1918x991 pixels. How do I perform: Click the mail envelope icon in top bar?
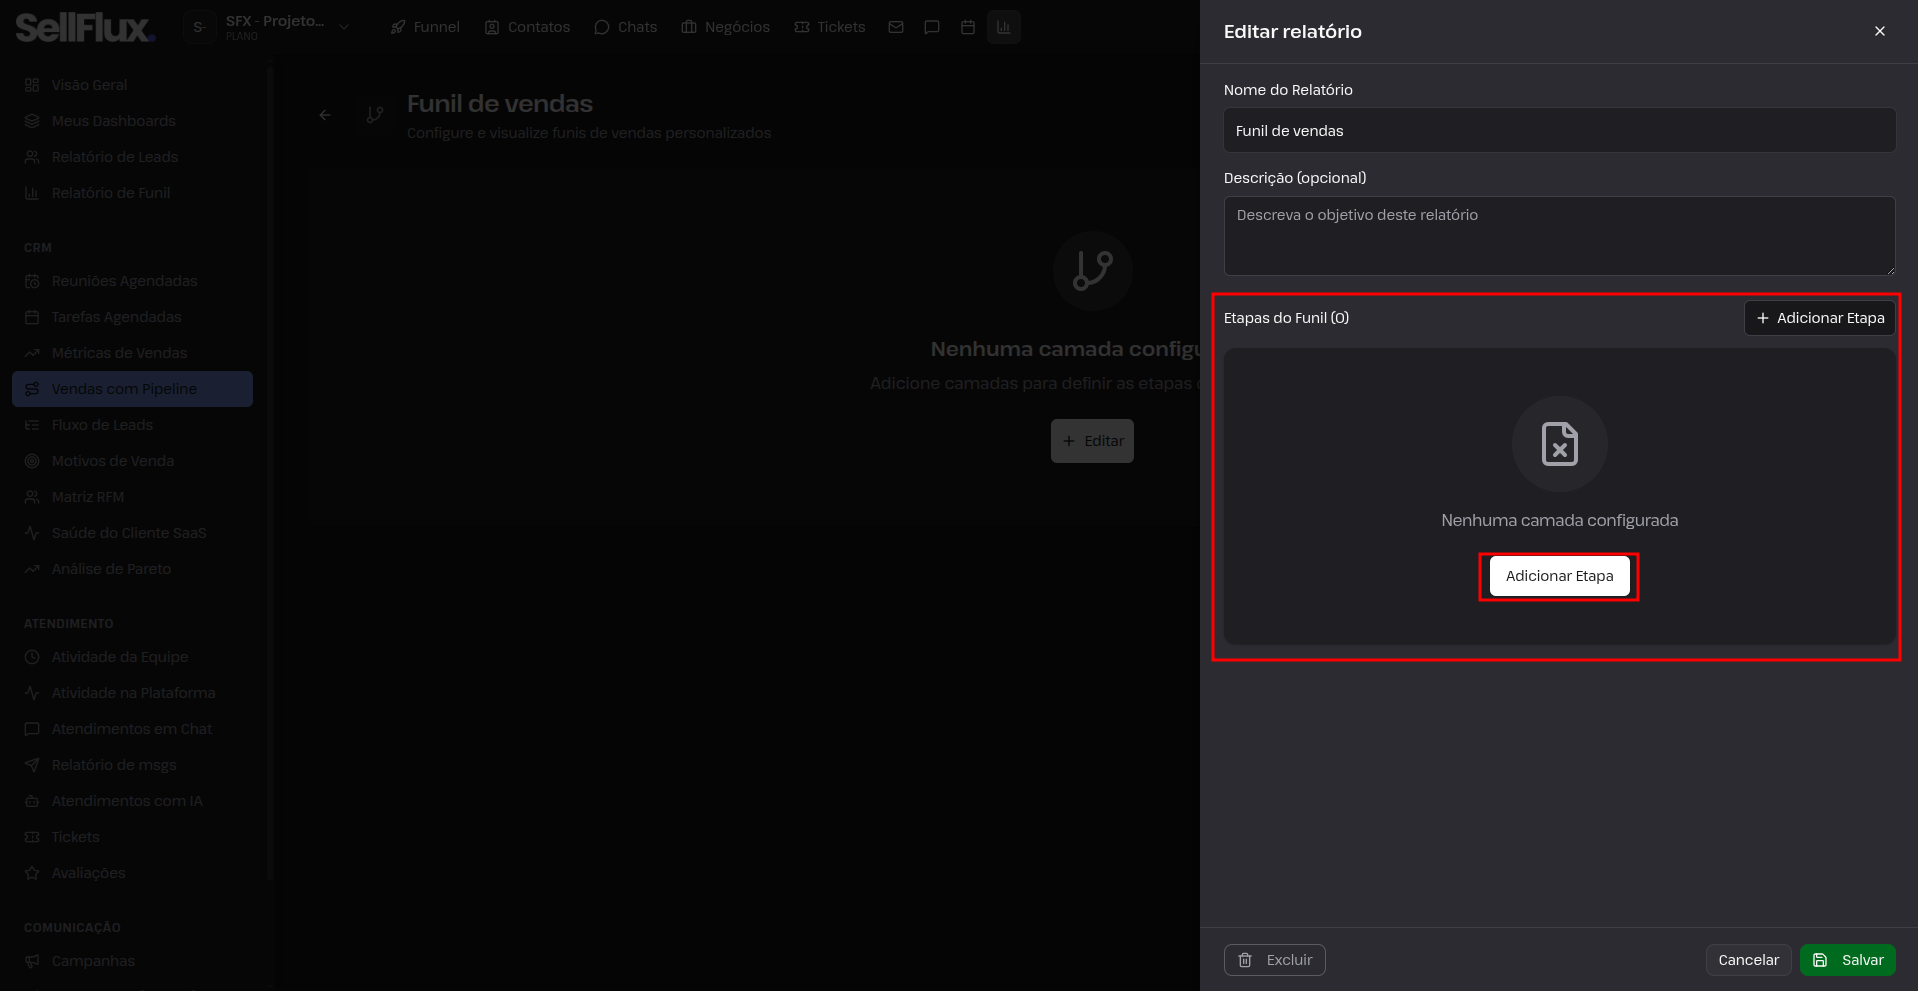896,27
